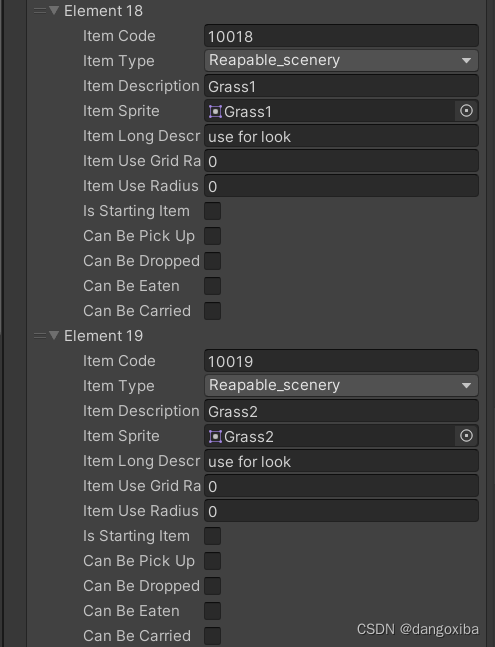This screenshot has width=495, height=647.
Task: Grab Element 18 reorder handle
Action: [x=40, y=11]
